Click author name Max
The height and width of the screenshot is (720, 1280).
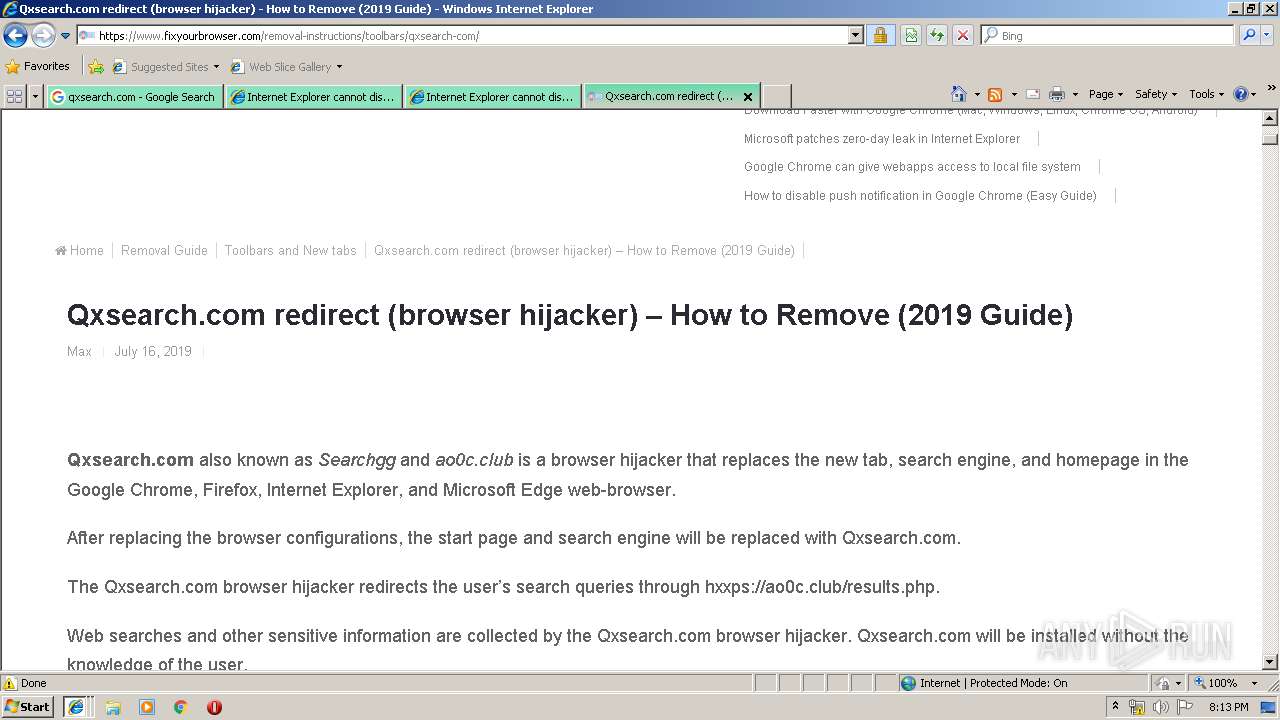pyautogui.click(x=79, y=352)
